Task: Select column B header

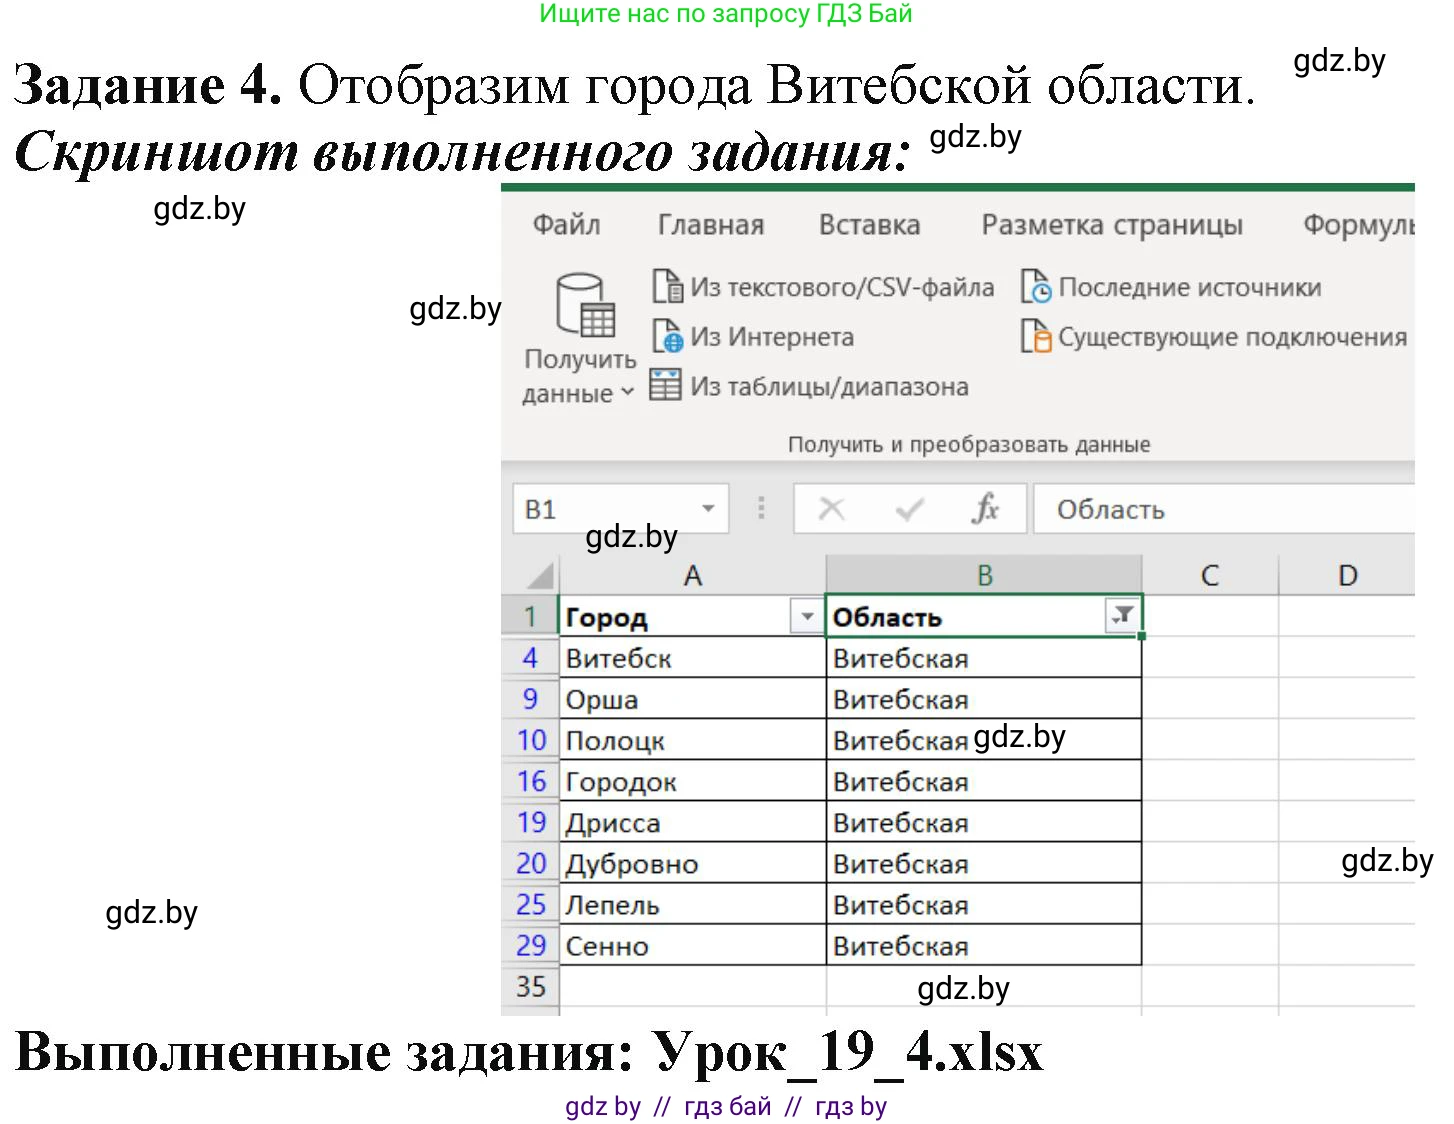Action: (985, 575)
